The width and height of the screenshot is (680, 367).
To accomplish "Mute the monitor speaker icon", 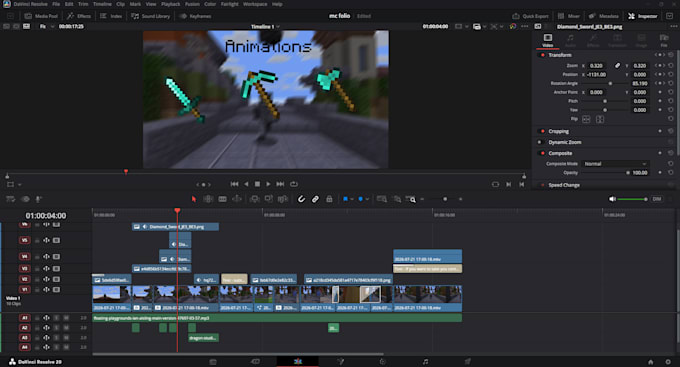I will click(x=612, y=199).
